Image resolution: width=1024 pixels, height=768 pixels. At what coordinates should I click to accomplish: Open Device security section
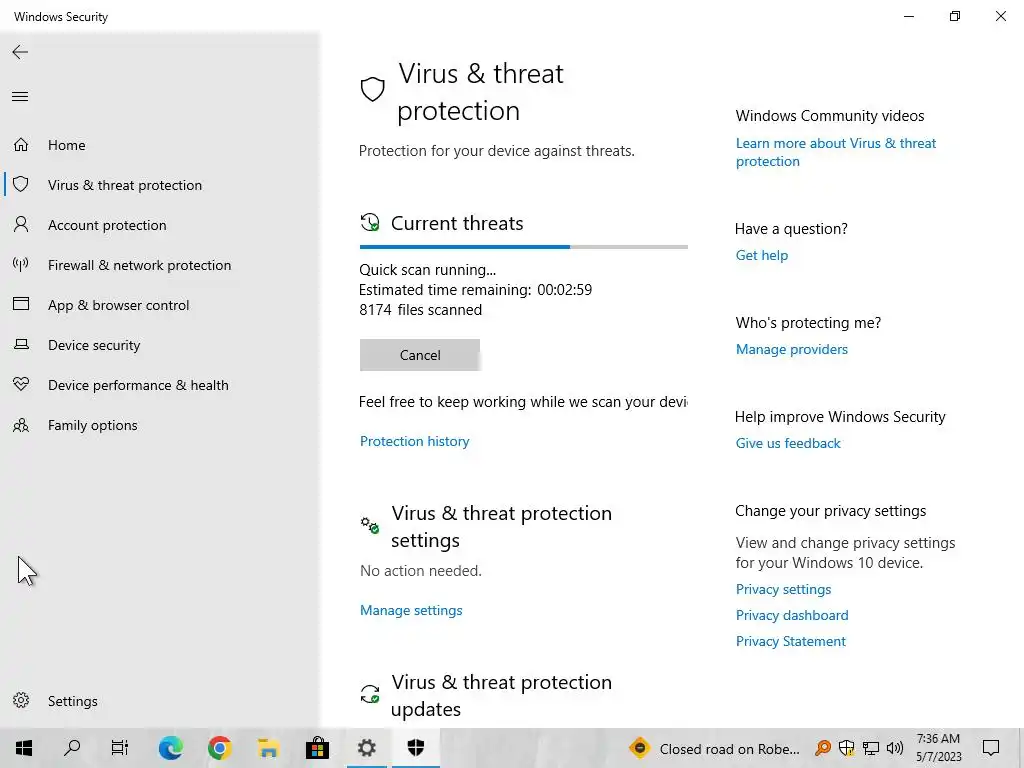(94, 345)
